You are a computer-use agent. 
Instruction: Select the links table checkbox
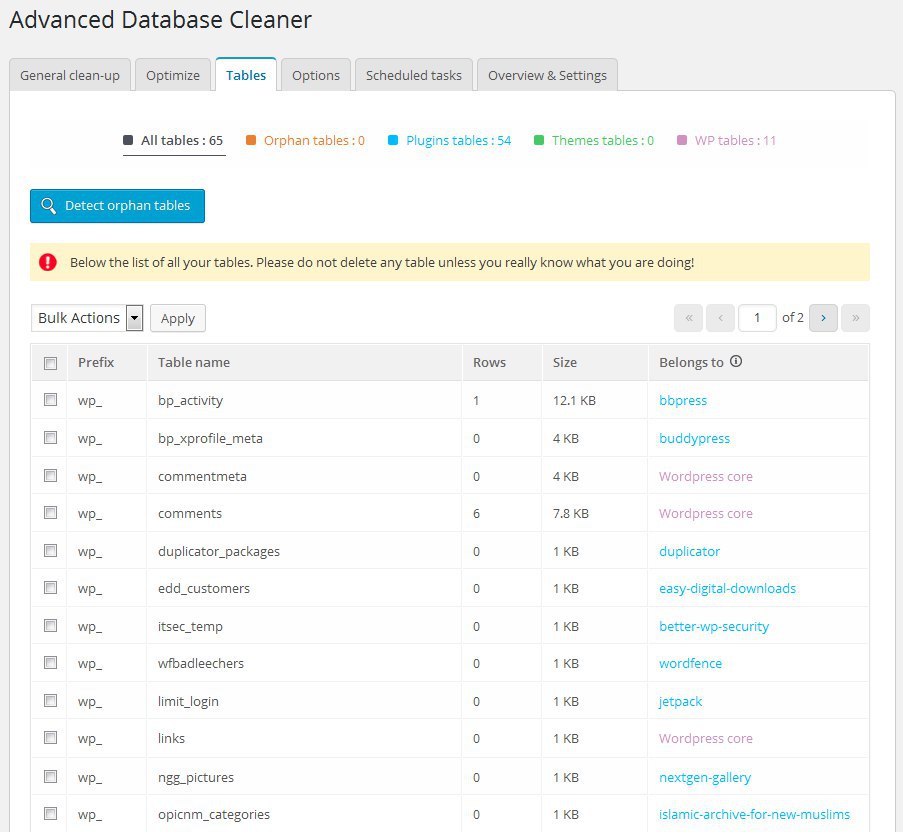51,738
